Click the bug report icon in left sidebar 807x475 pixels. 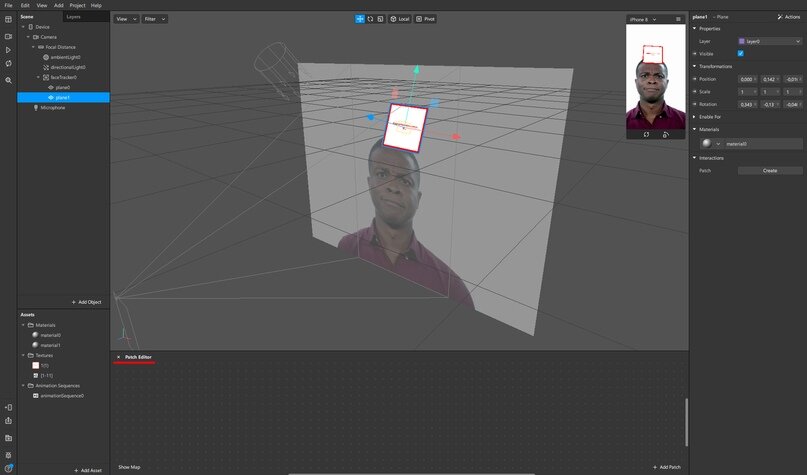8,455
